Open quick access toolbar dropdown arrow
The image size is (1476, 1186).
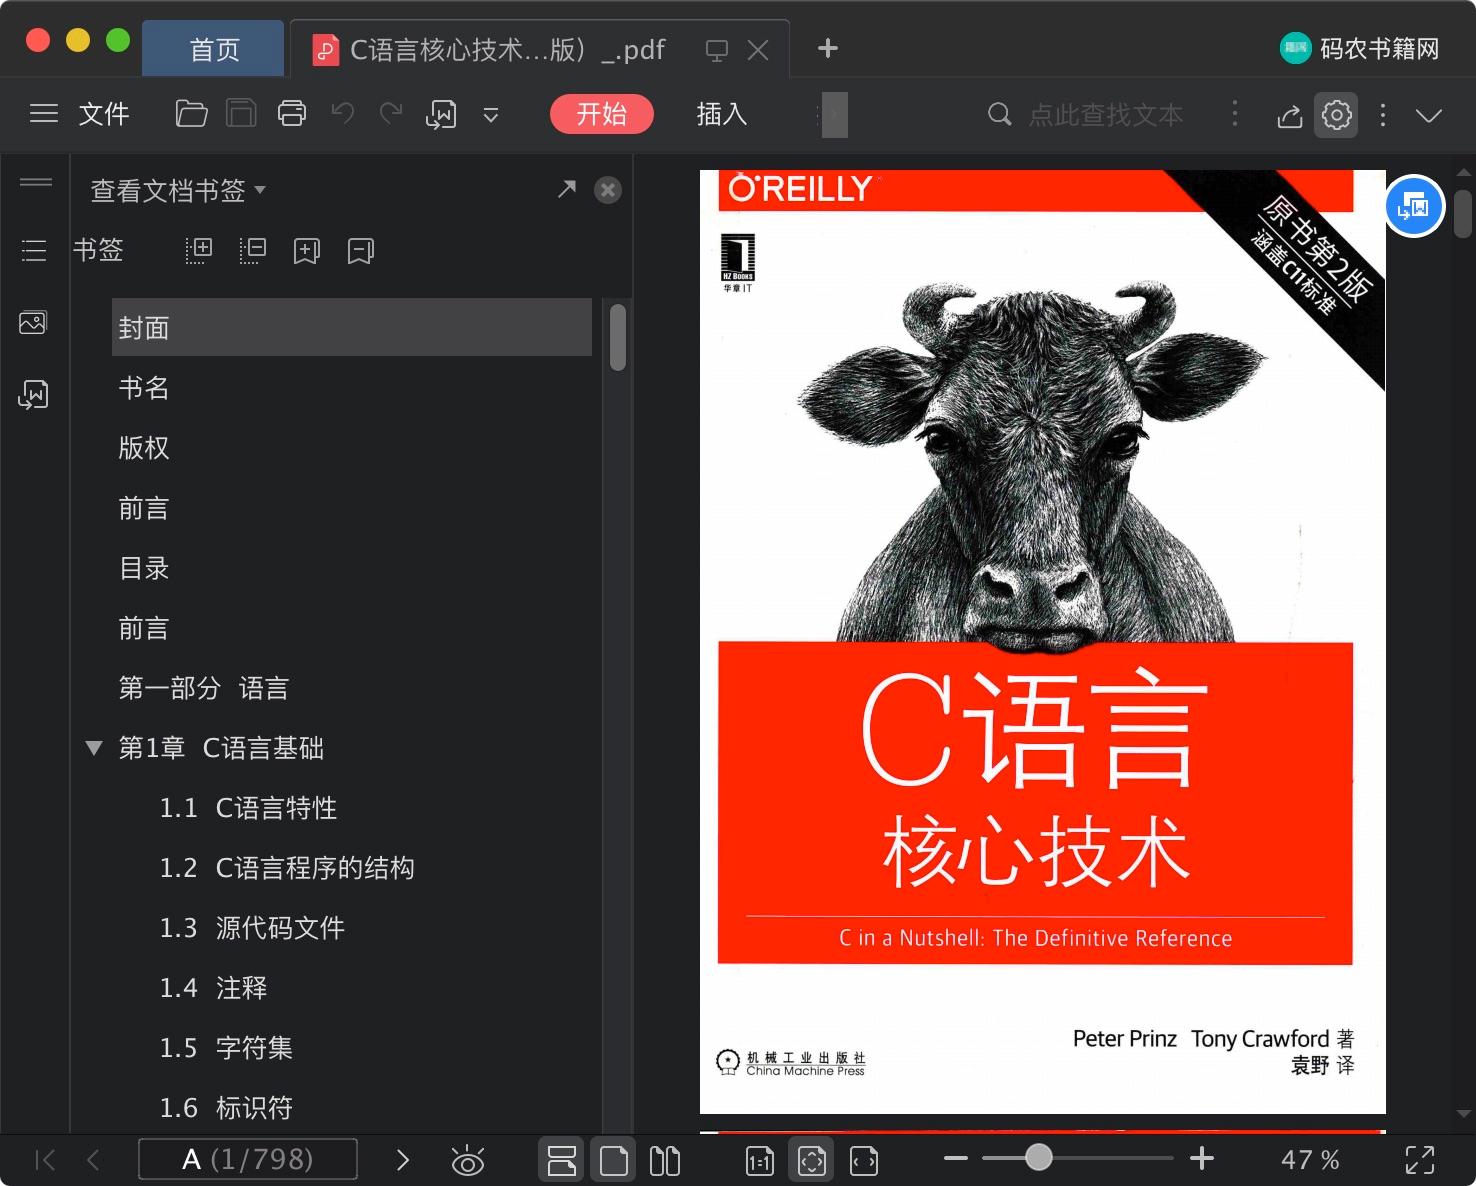[x=491, y=115]
